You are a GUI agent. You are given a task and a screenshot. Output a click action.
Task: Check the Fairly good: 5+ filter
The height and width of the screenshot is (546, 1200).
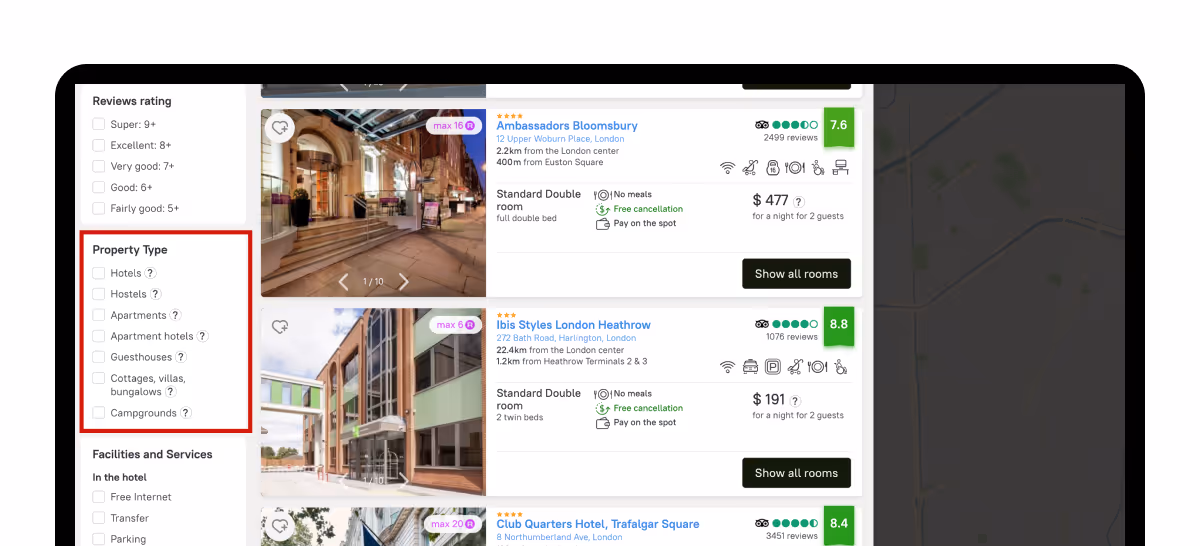[99, 208]
